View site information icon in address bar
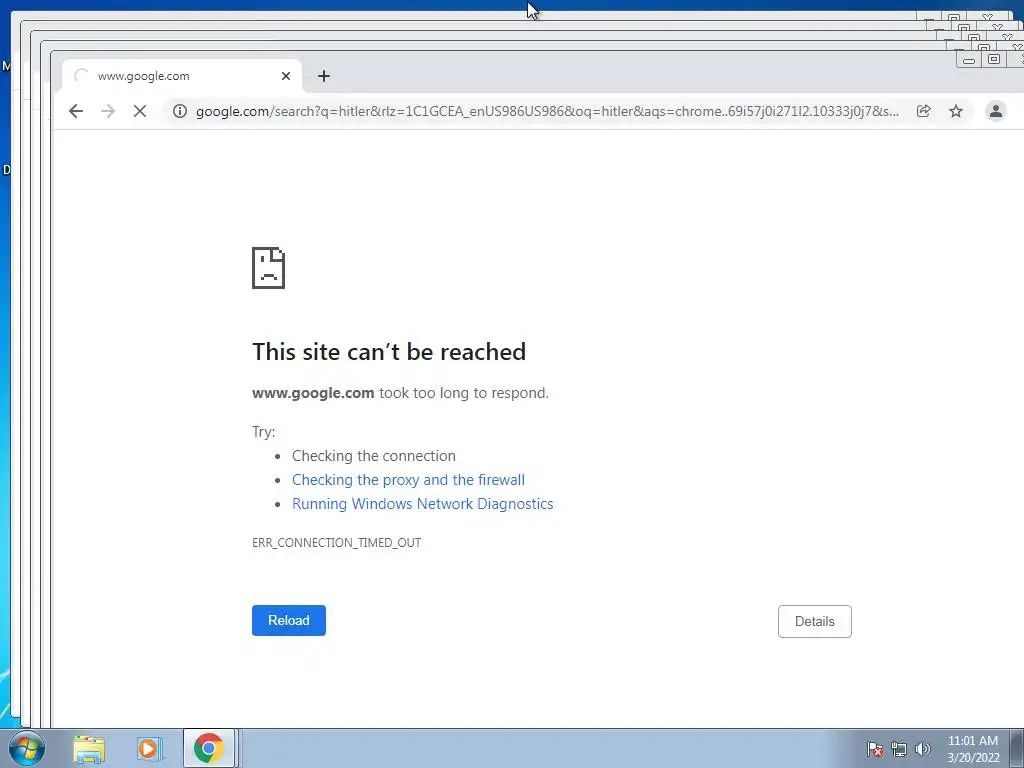This screenshot has width=1024, height=768. coord(180,111)
